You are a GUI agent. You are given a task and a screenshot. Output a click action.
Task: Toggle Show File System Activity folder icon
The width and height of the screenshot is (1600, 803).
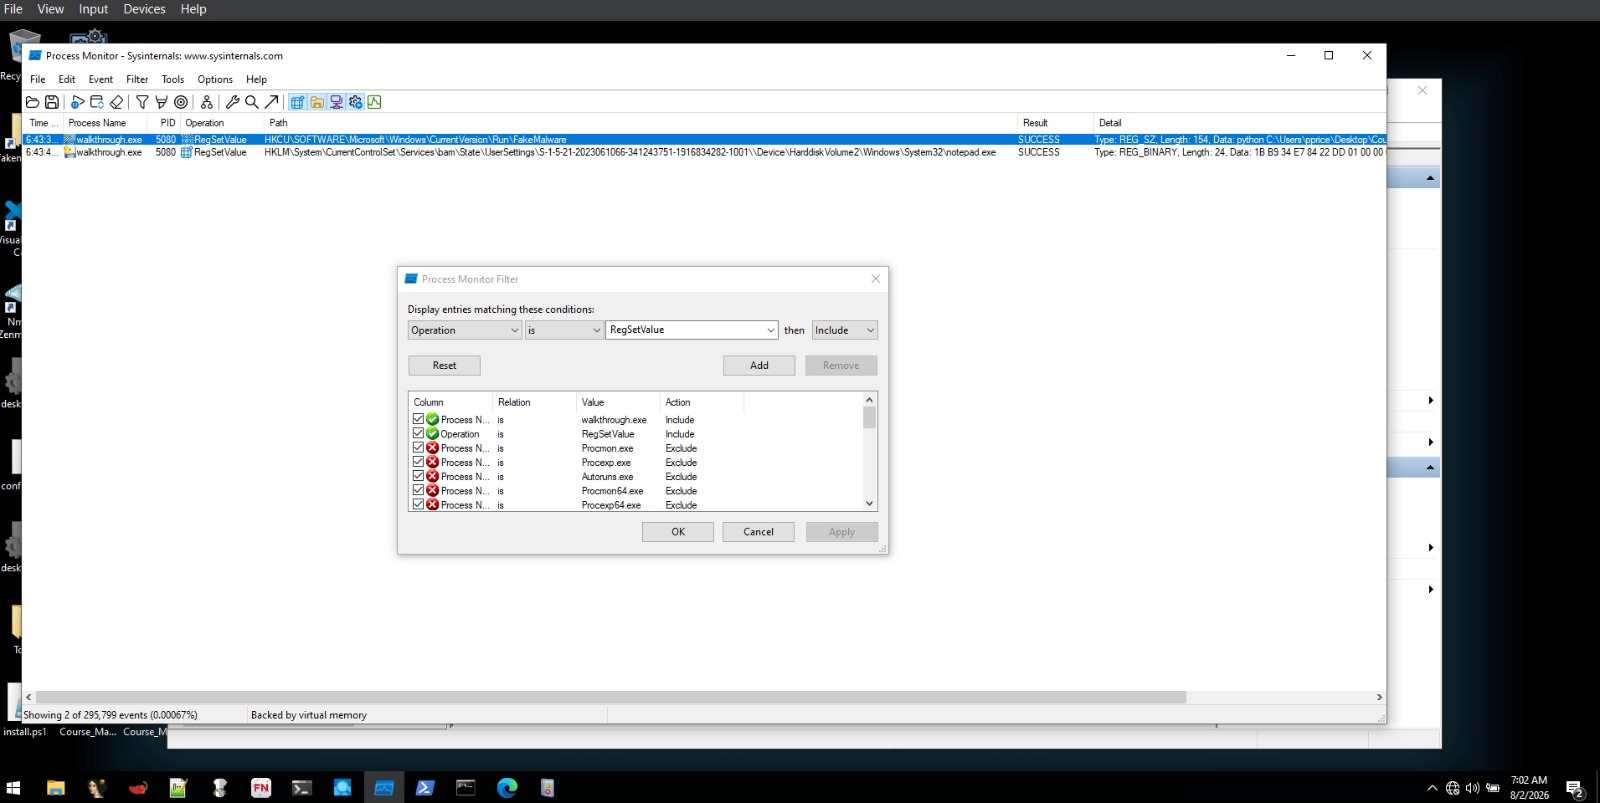317,102
